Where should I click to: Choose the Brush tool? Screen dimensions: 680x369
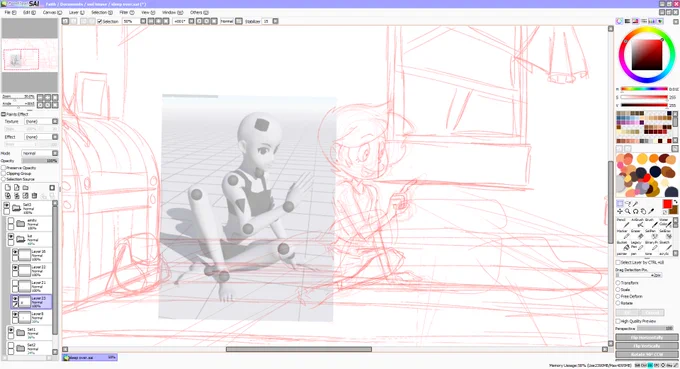coord(651,223)
